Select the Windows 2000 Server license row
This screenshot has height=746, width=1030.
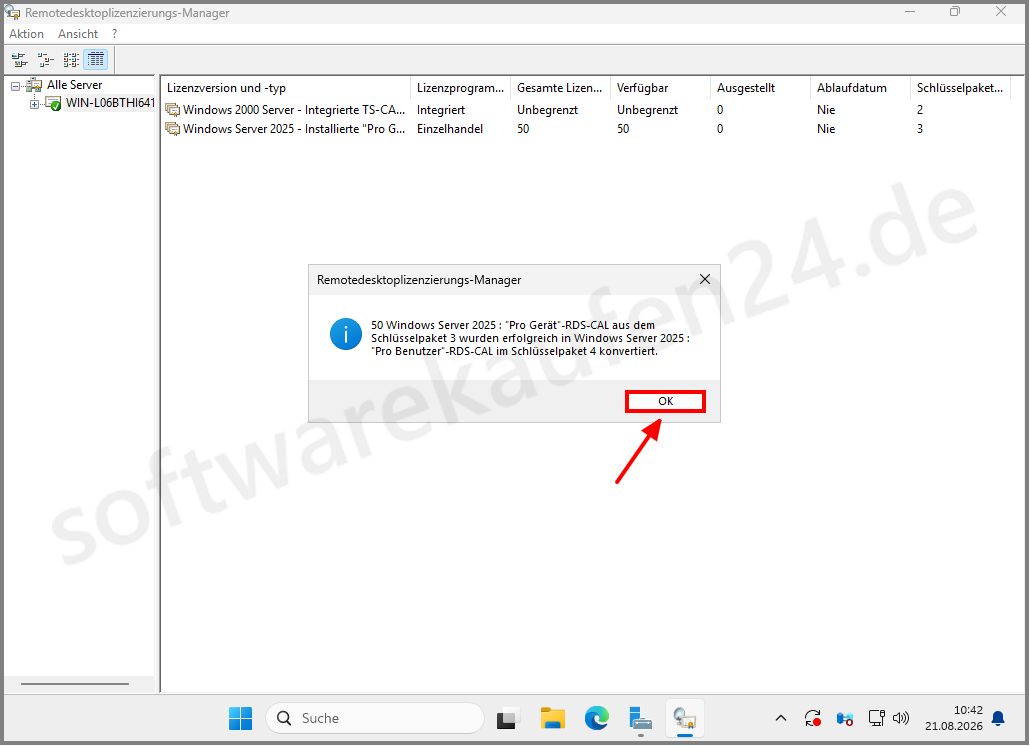pos(587,110)
